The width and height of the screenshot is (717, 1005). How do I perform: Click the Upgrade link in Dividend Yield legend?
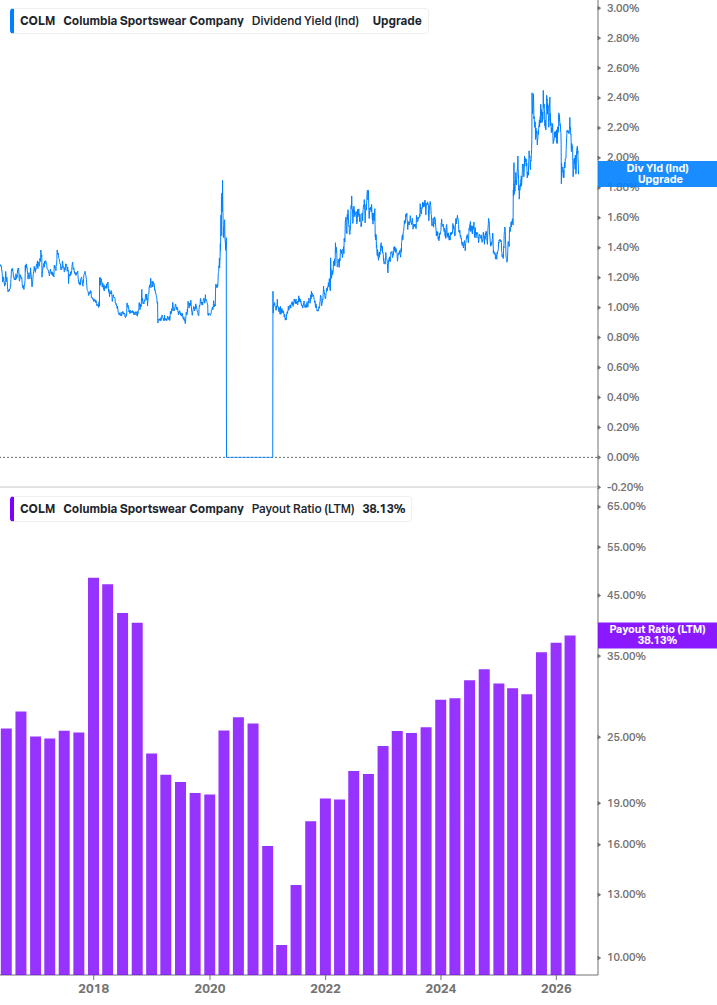pos(397,21)
